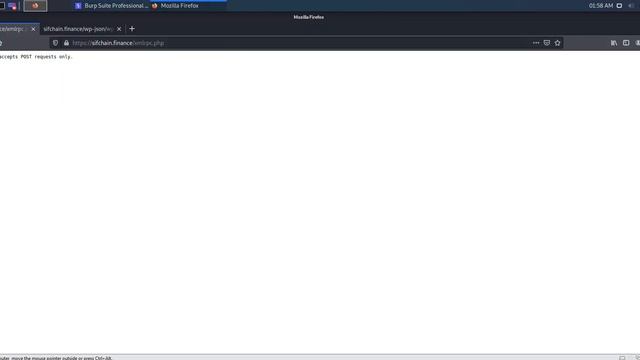Viewport: 640px width, 360px height.
Task: Open tracking protection shield icon
Action: pyautogui.click(x=56, y=43)
